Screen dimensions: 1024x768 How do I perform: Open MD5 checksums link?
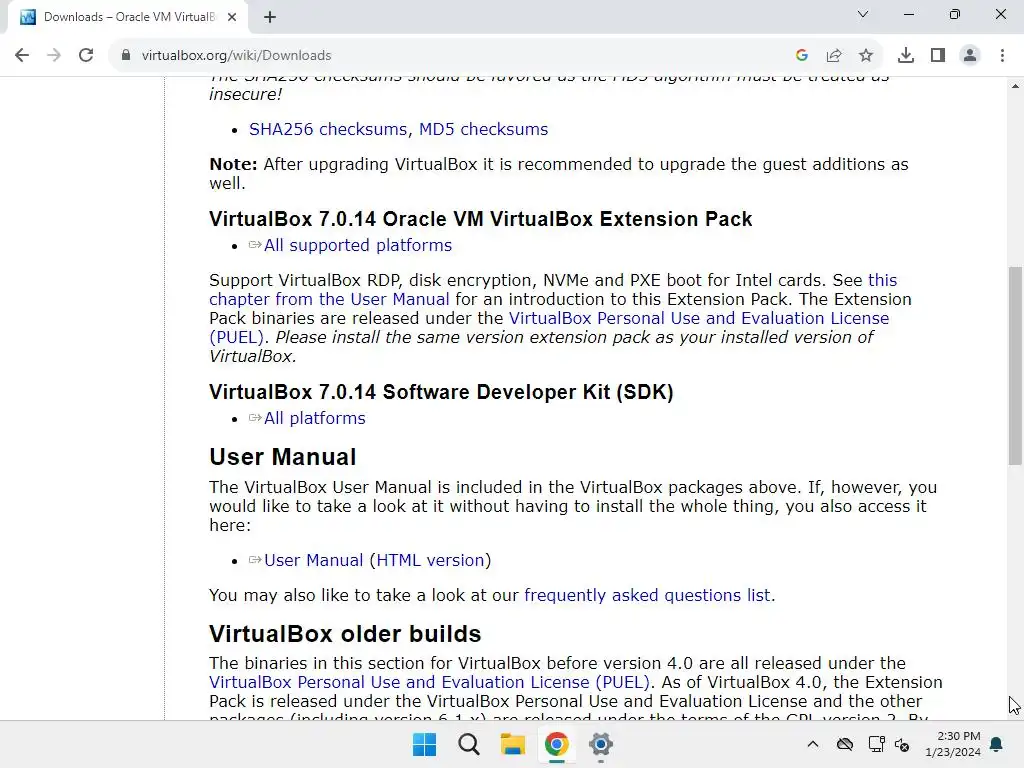483,129
